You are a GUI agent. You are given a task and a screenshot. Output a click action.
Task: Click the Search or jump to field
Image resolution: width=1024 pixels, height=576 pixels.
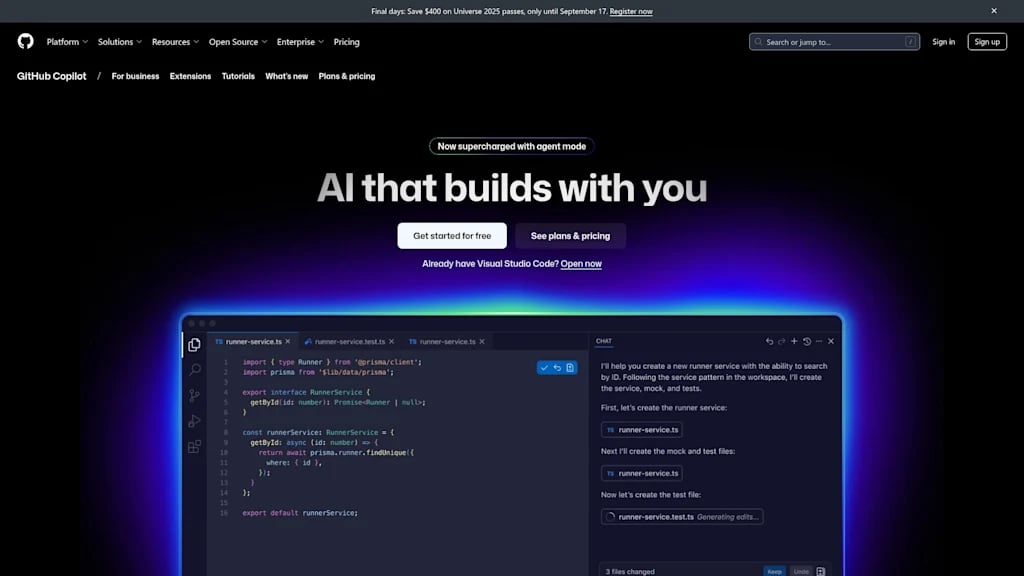(x=834, y=41)
